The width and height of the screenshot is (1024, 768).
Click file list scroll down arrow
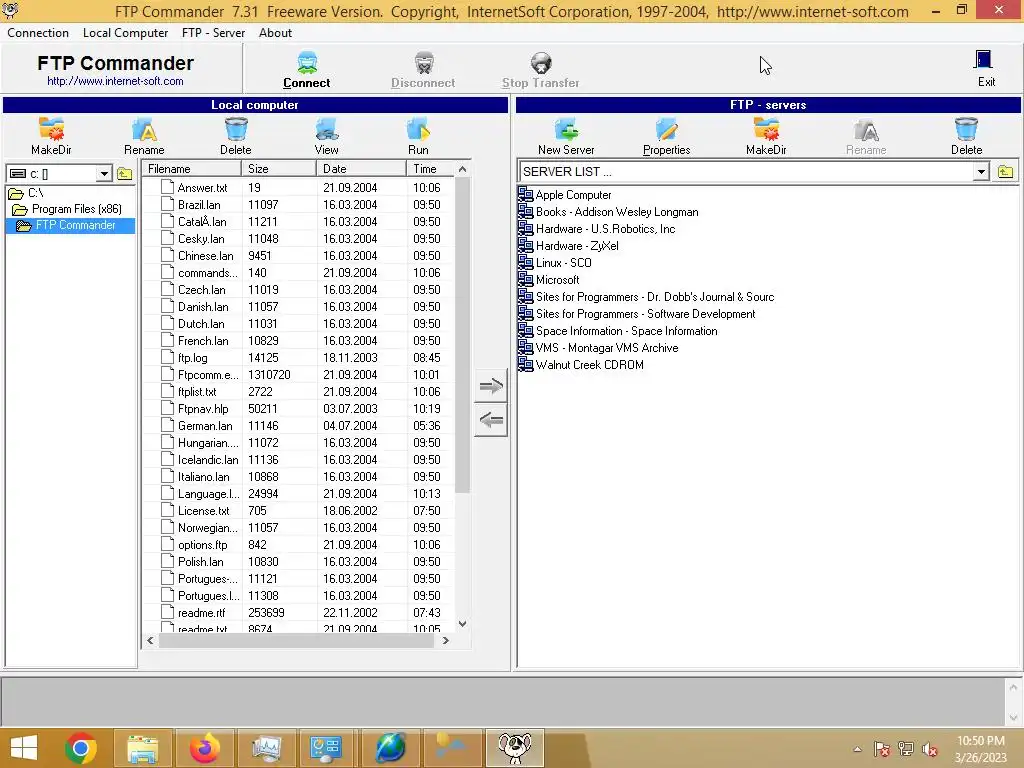click(462, 624)
